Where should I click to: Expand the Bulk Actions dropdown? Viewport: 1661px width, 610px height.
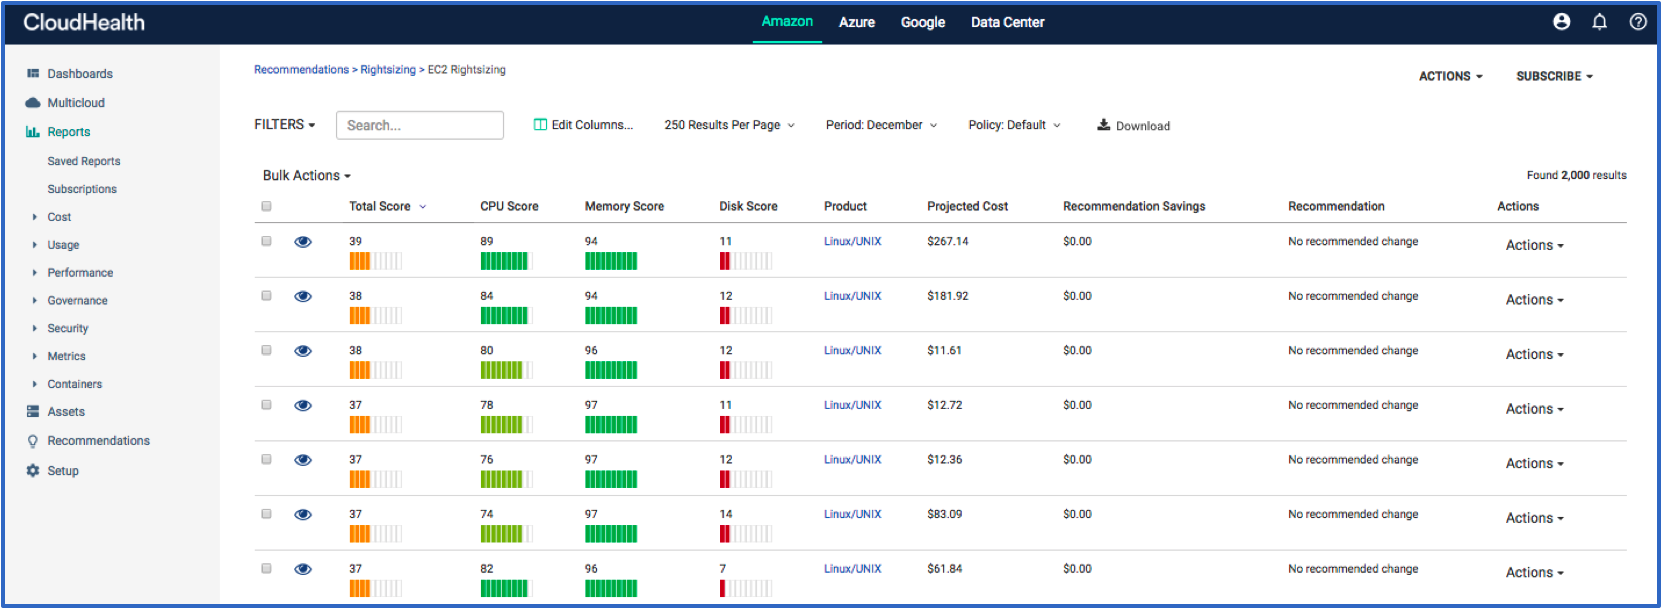tap(306, 176)
